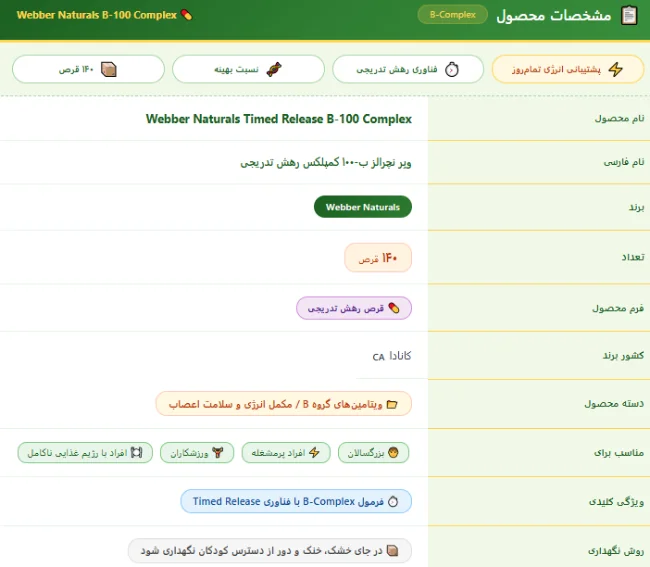Click the CA country code
The height and width of the screenshot is (567, 650).
[x=378, y=357]
